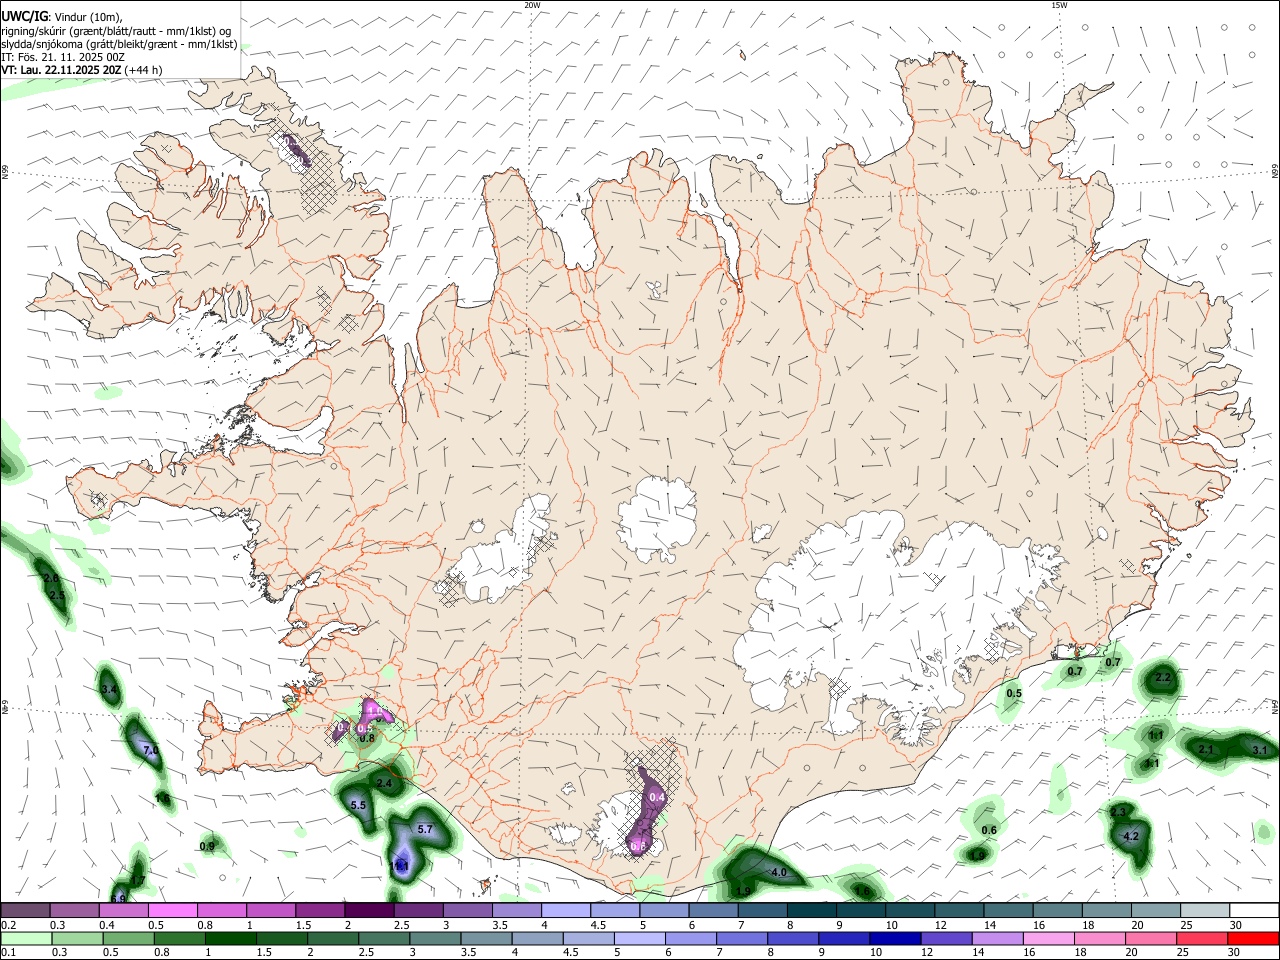
Task: Pick the pale gray 25 snow legend swatch
Action: pos(1205,911)
